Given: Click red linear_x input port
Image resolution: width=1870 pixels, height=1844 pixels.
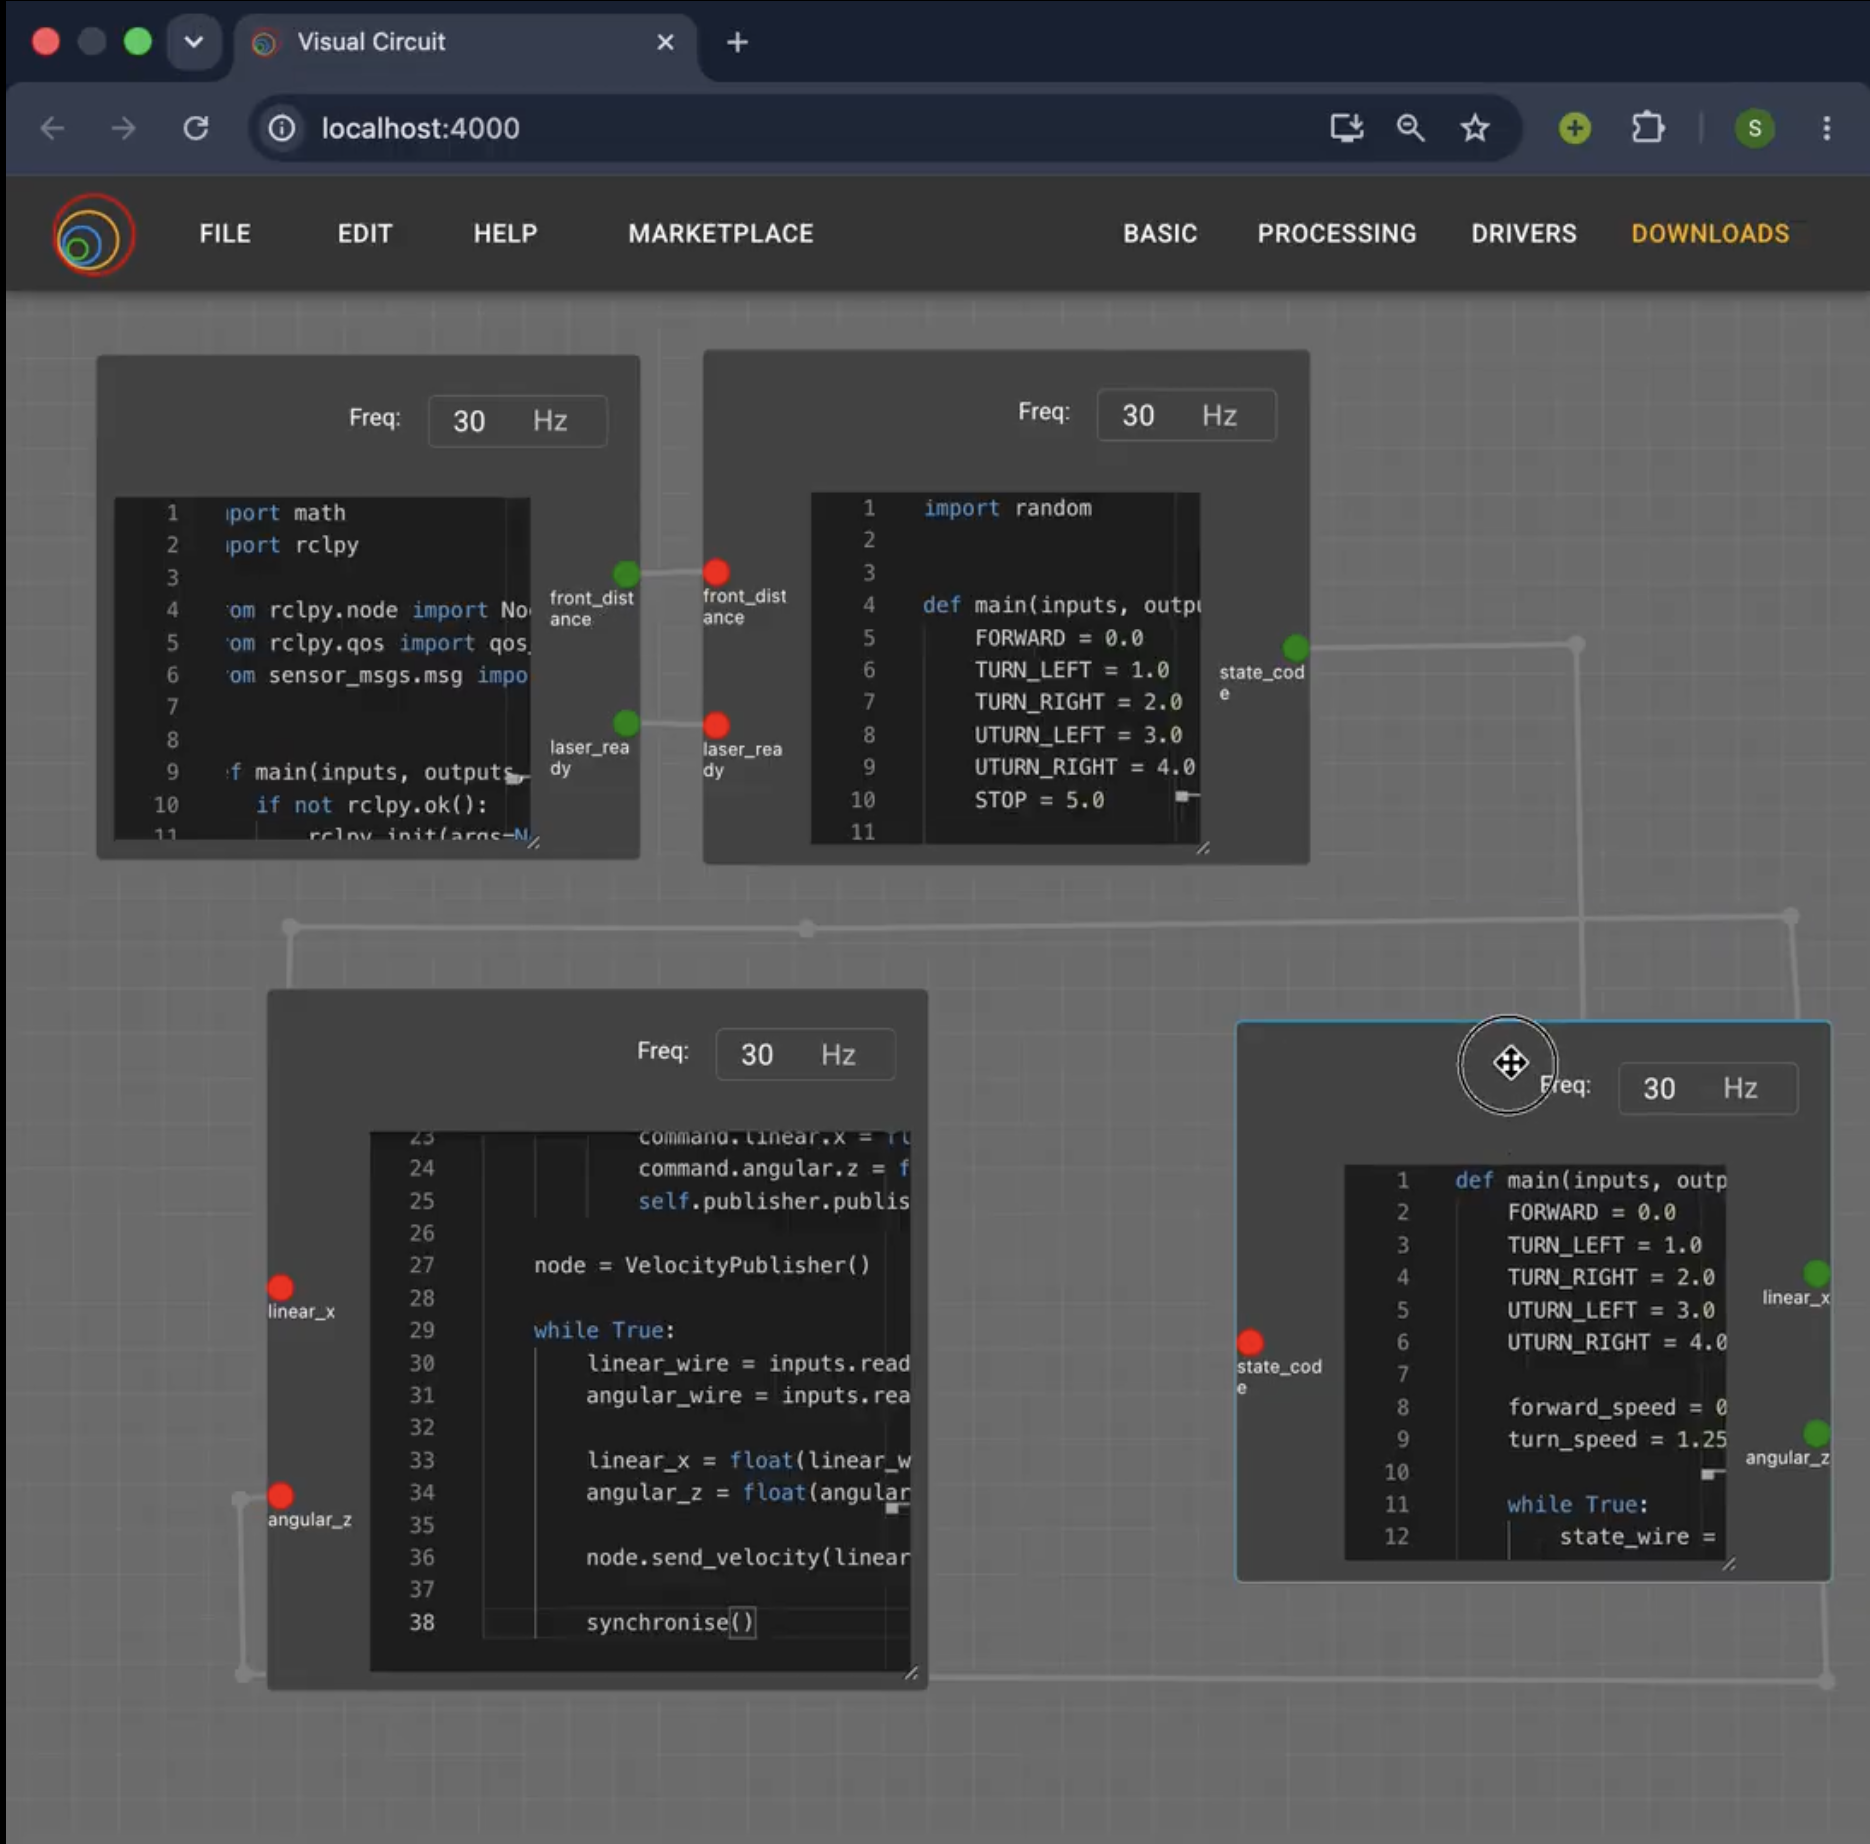Looking at the screenshot, I should tap(281, 1287).
